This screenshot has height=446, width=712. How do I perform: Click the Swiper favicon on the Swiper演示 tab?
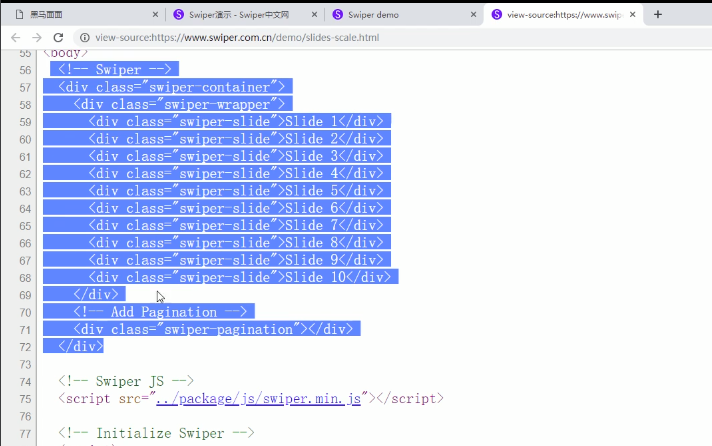pyautogui.click(x=178, y=15)
